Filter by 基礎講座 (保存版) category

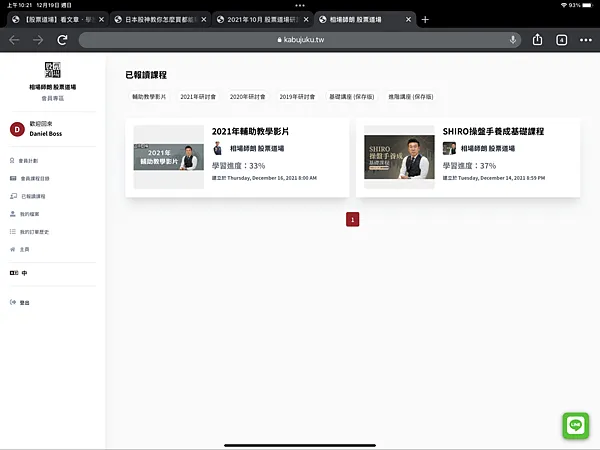tap(352, 97)
